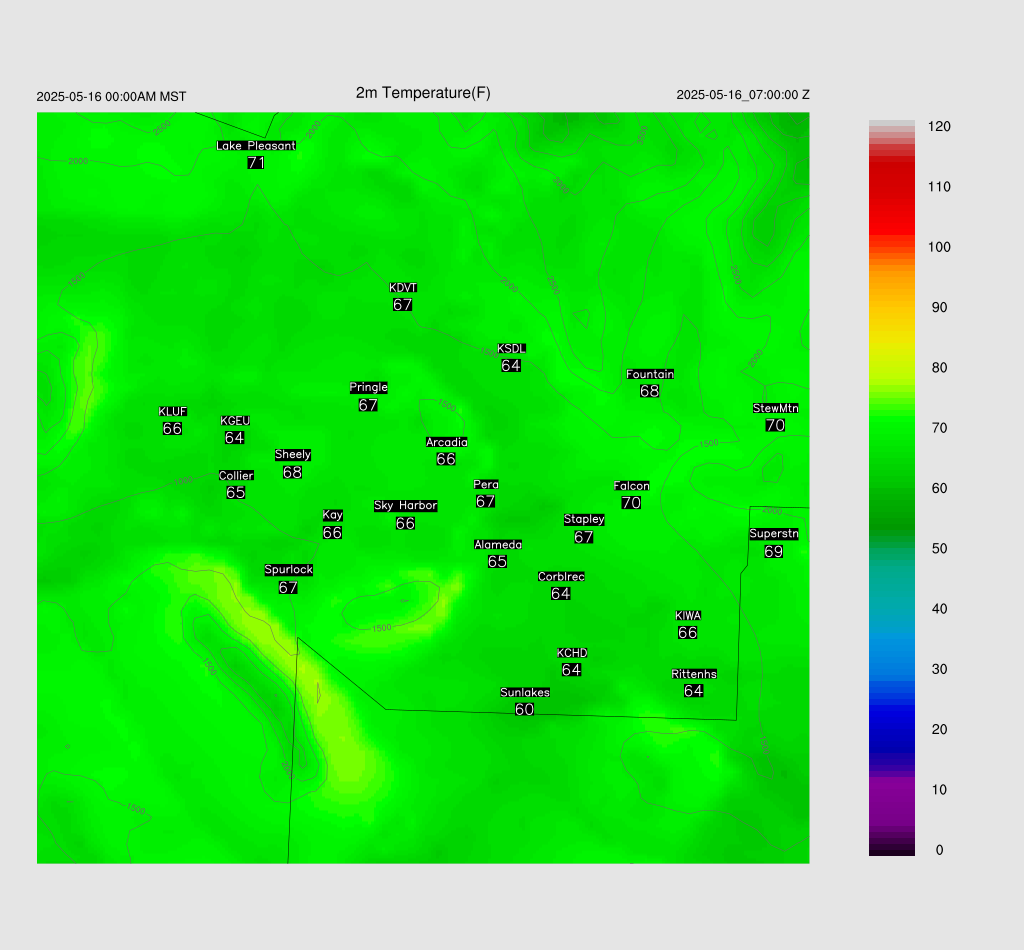1024x950 pixels.
Task: Click the 2m Temperature(F) chart title
Action: click(x=423, y=93)
